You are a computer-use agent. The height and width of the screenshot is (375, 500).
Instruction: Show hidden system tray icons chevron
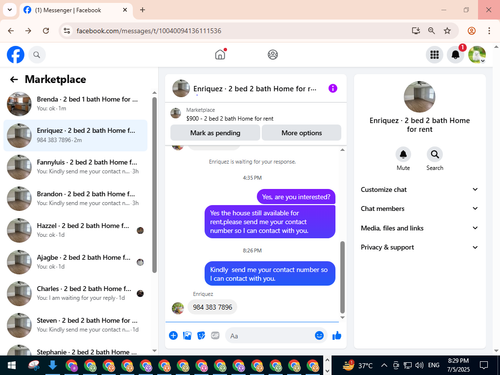384,365
